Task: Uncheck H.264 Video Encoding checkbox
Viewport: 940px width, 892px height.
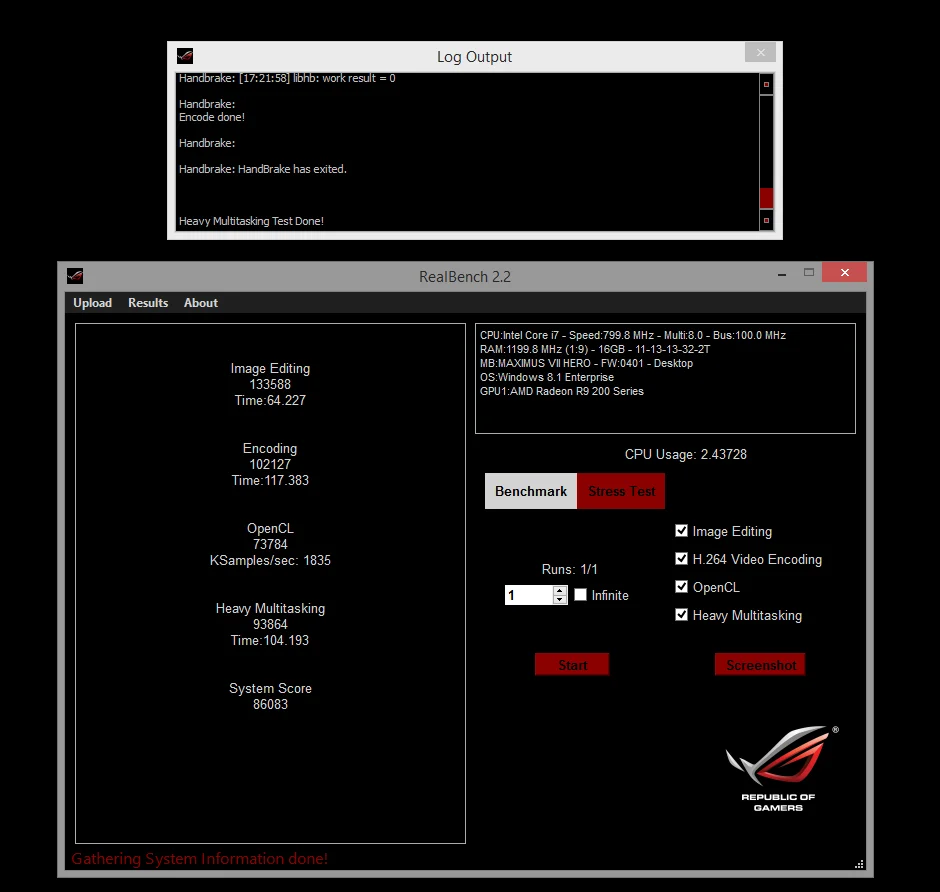Action: (681, 559)
